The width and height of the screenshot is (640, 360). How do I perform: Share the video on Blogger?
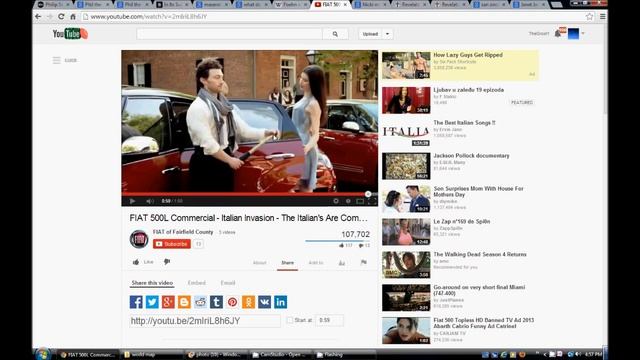click(x=184, y=302)
